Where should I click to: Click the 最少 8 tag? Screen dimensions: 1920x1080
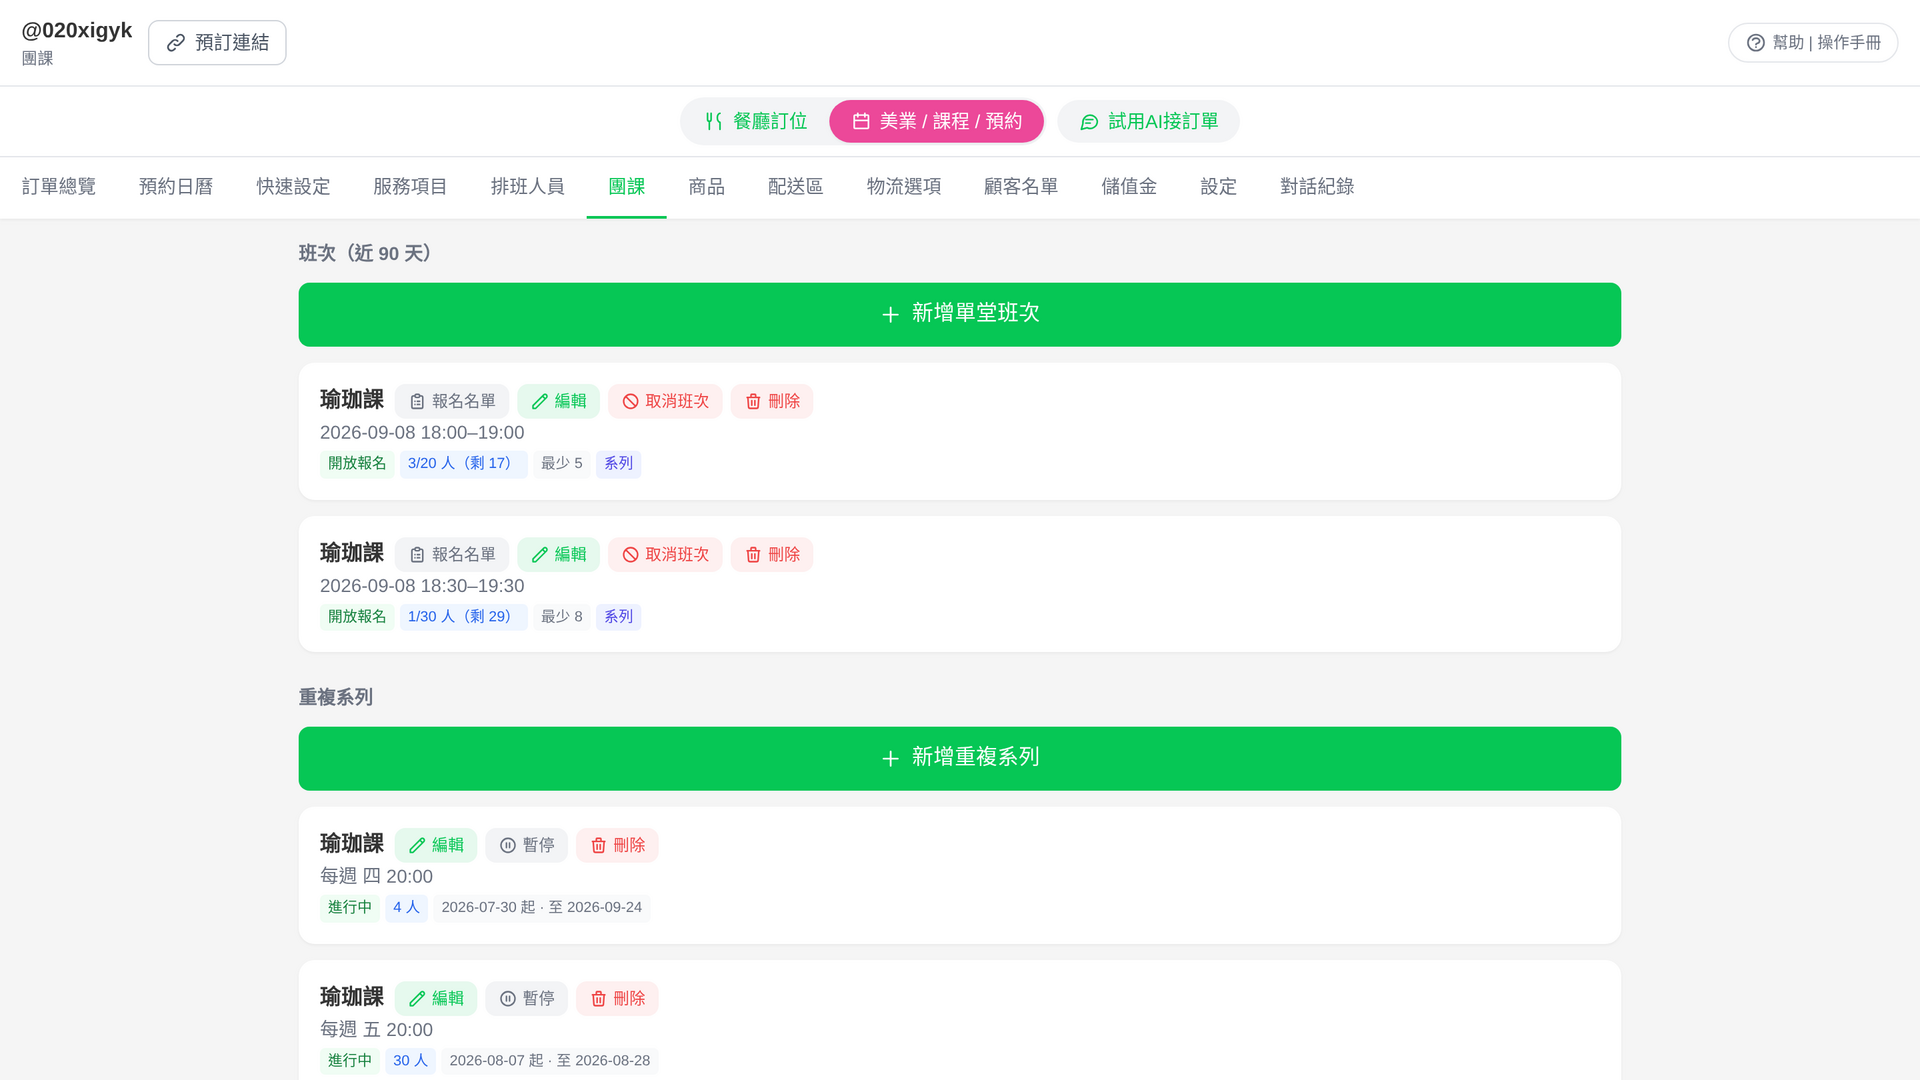[561, 617]
